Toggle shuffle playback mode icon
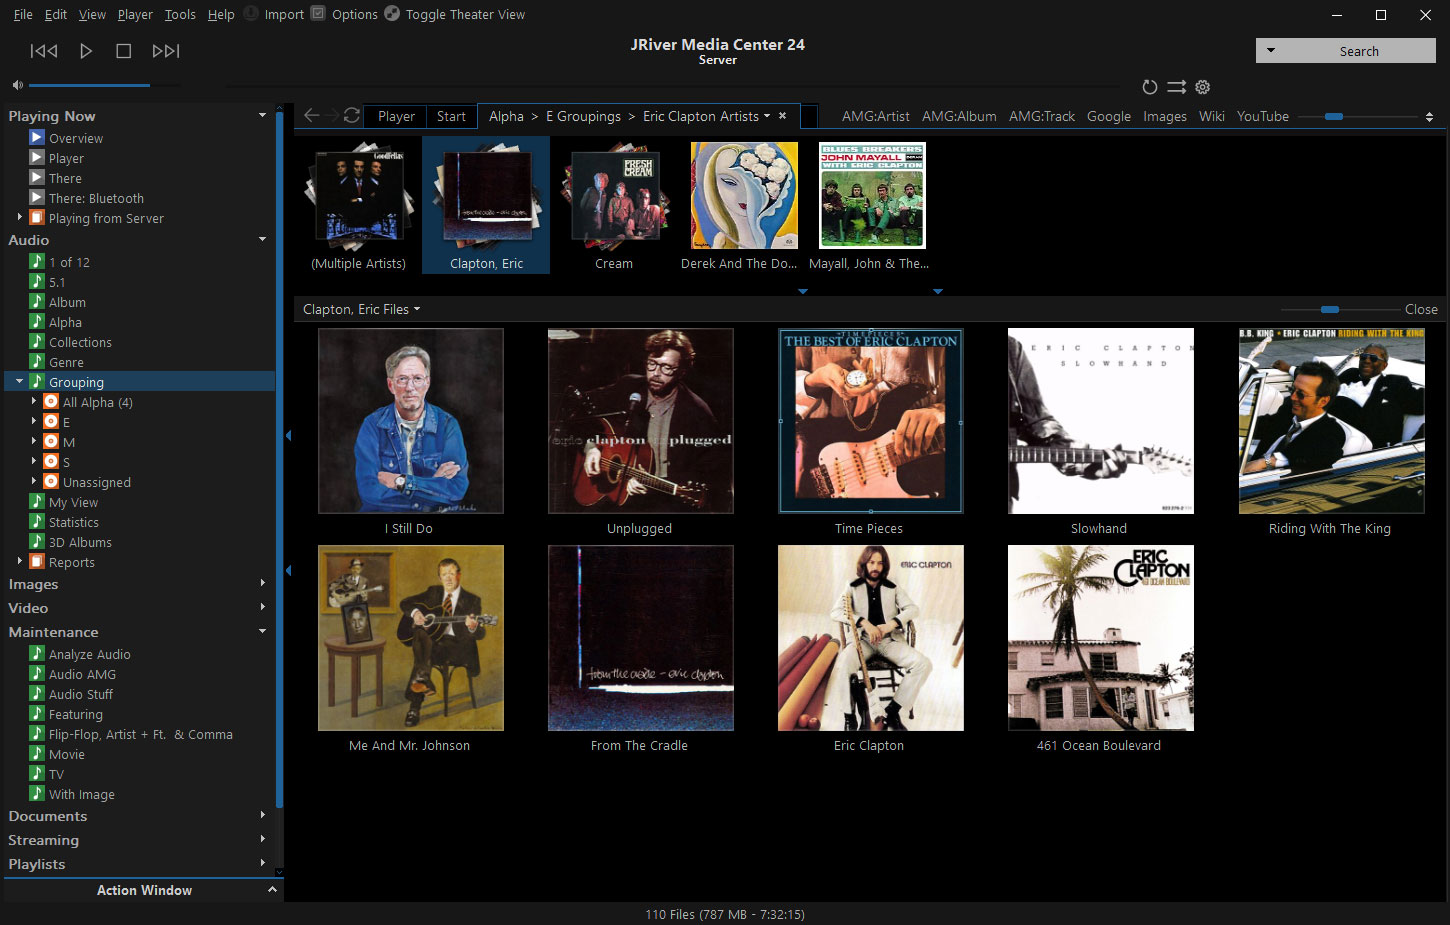The image size is (1450, 925). [x=1177, y=87]
